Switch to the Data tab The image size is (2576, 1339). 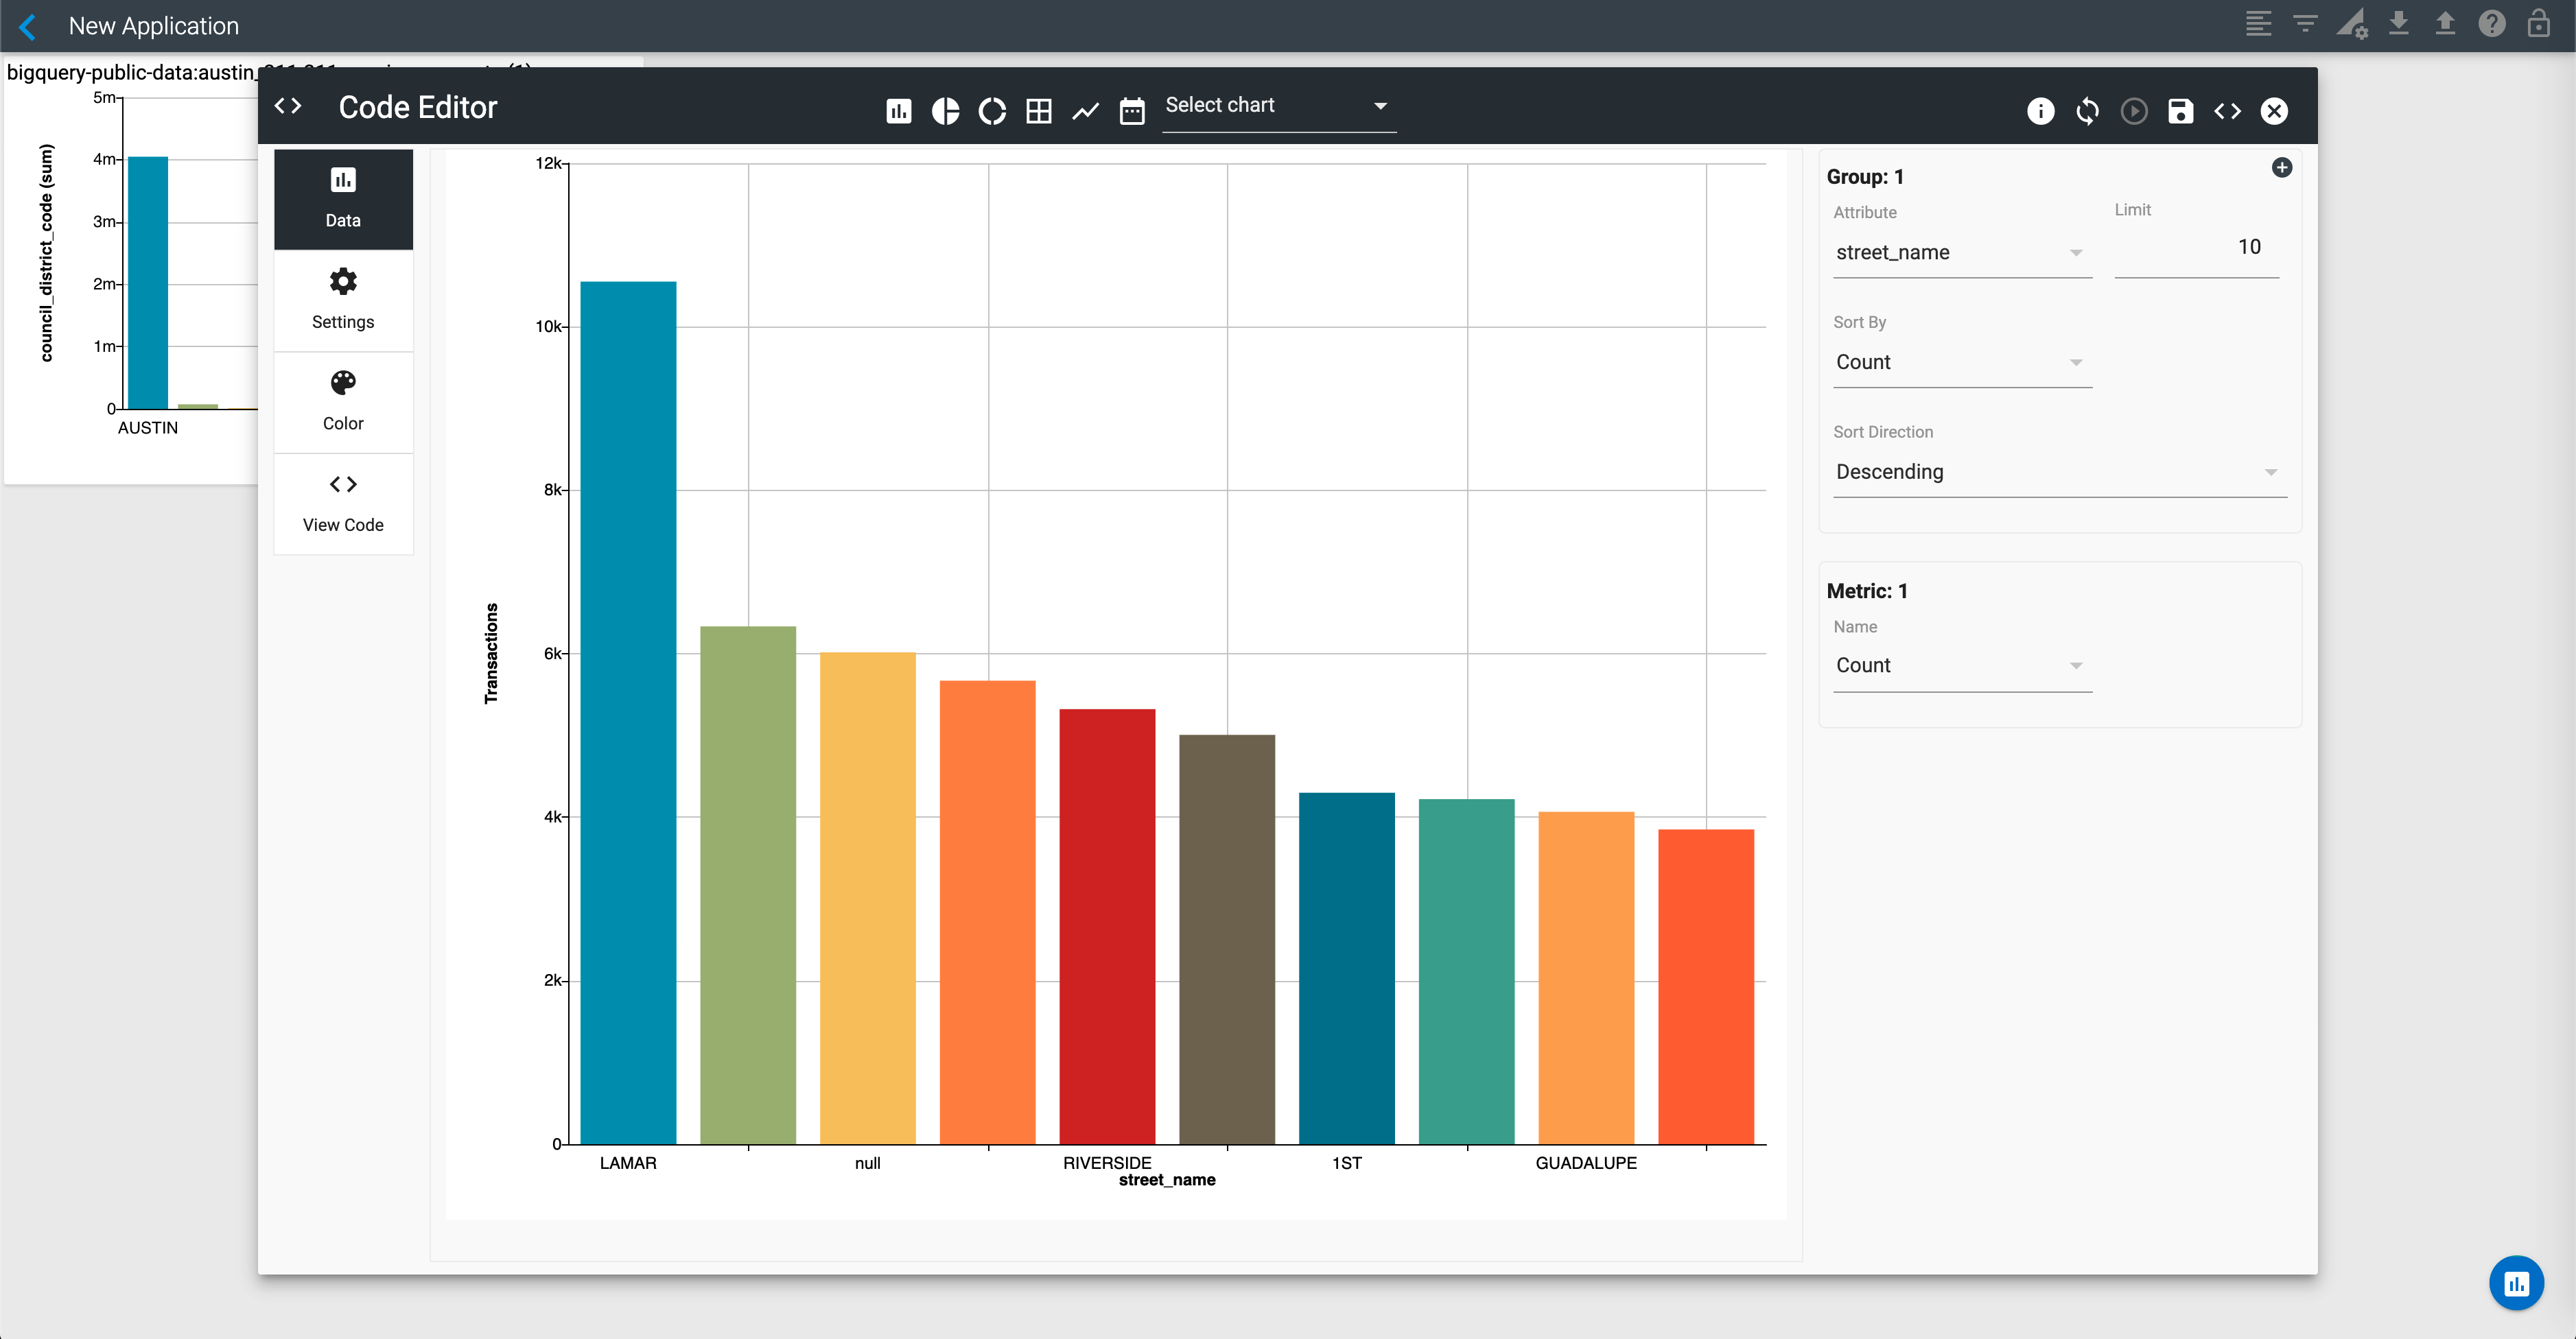[x=343, y=199]
